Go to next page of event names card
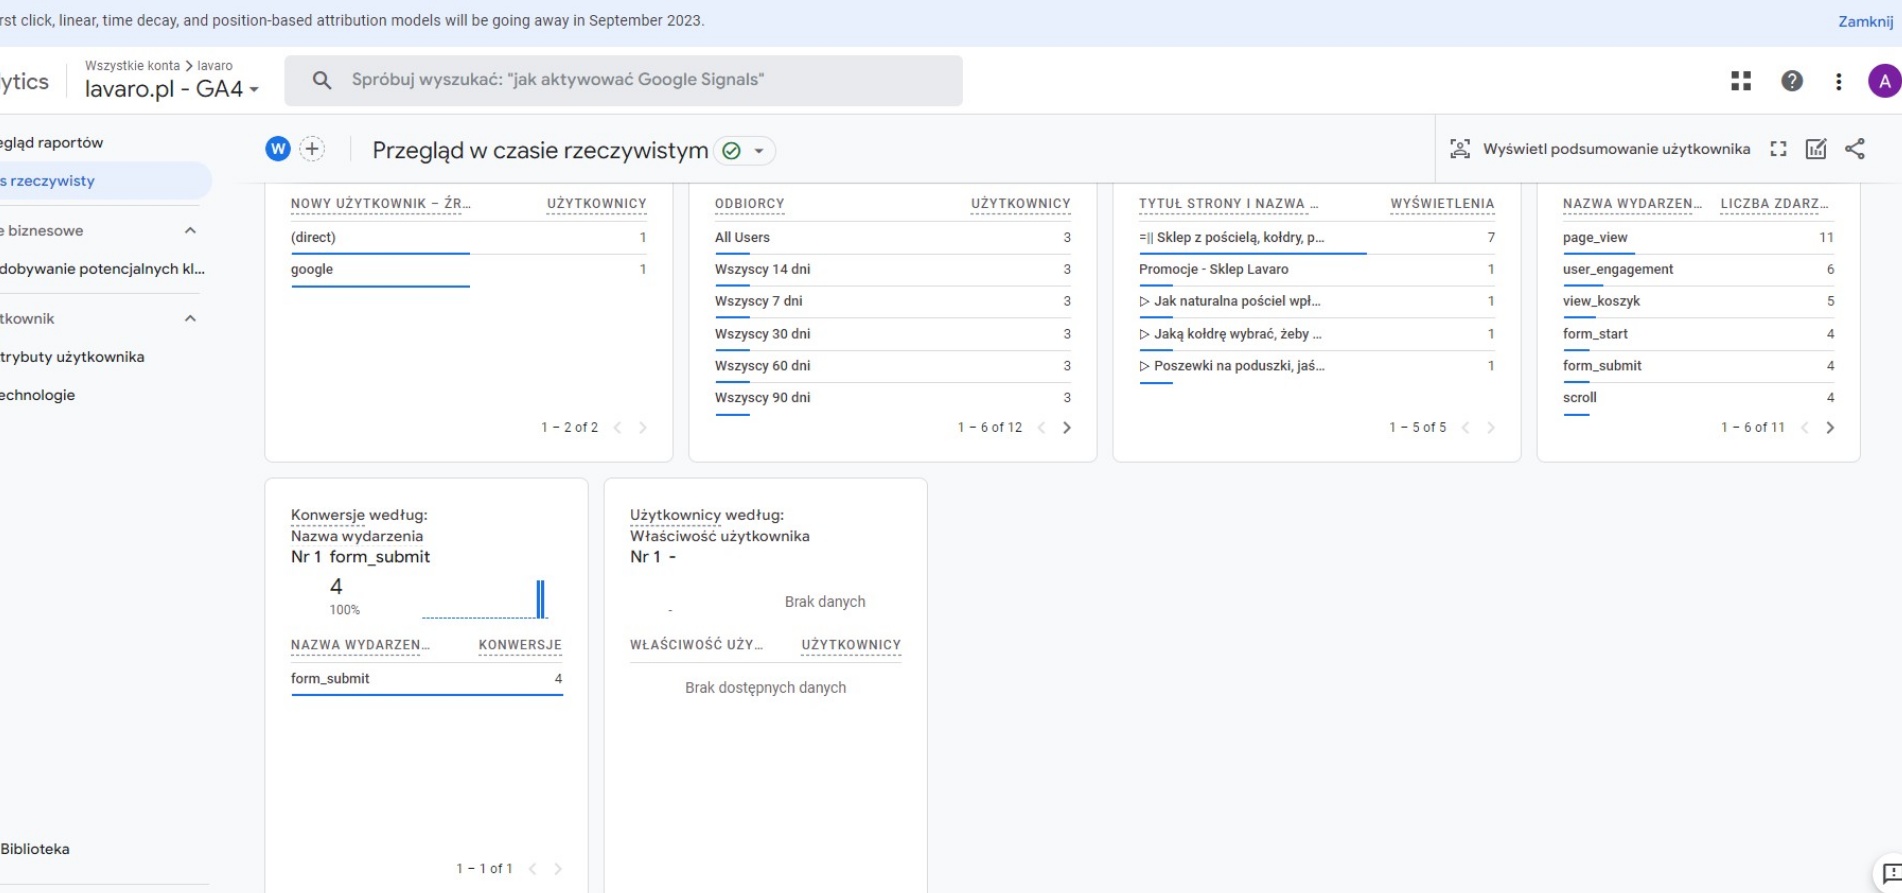 [x=1830, y=428]
